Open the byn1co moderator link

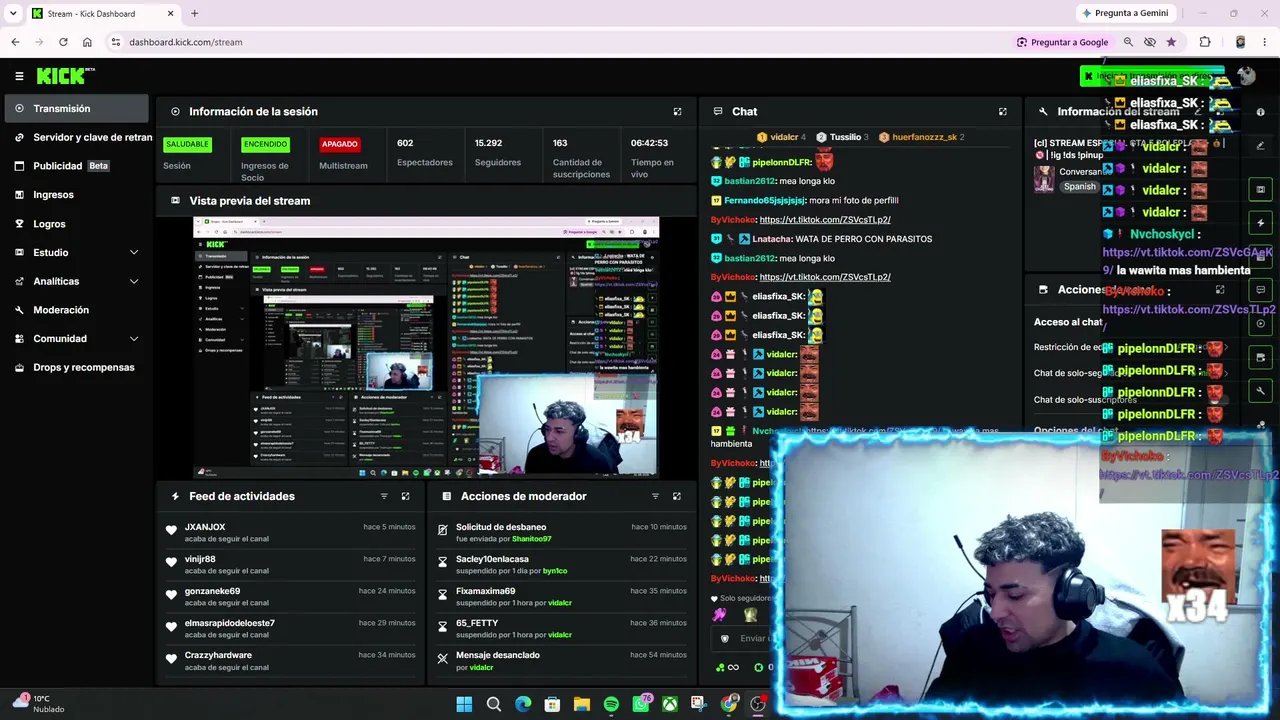[x=554, y=571]
